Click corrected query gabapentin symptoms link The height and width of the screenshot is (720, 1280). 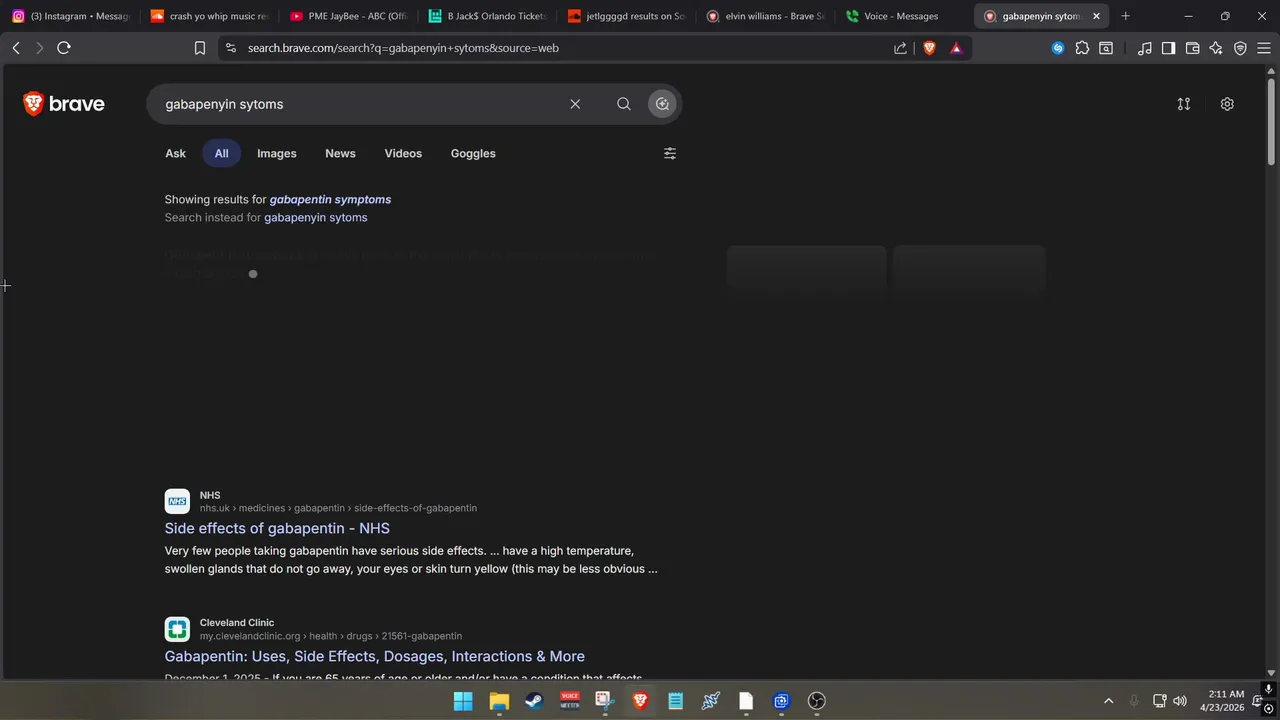coord(330,199)
